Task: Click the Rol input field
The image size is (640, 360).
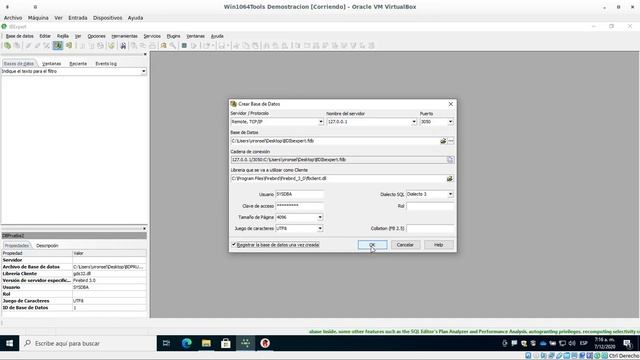Action: coord(430,206)
